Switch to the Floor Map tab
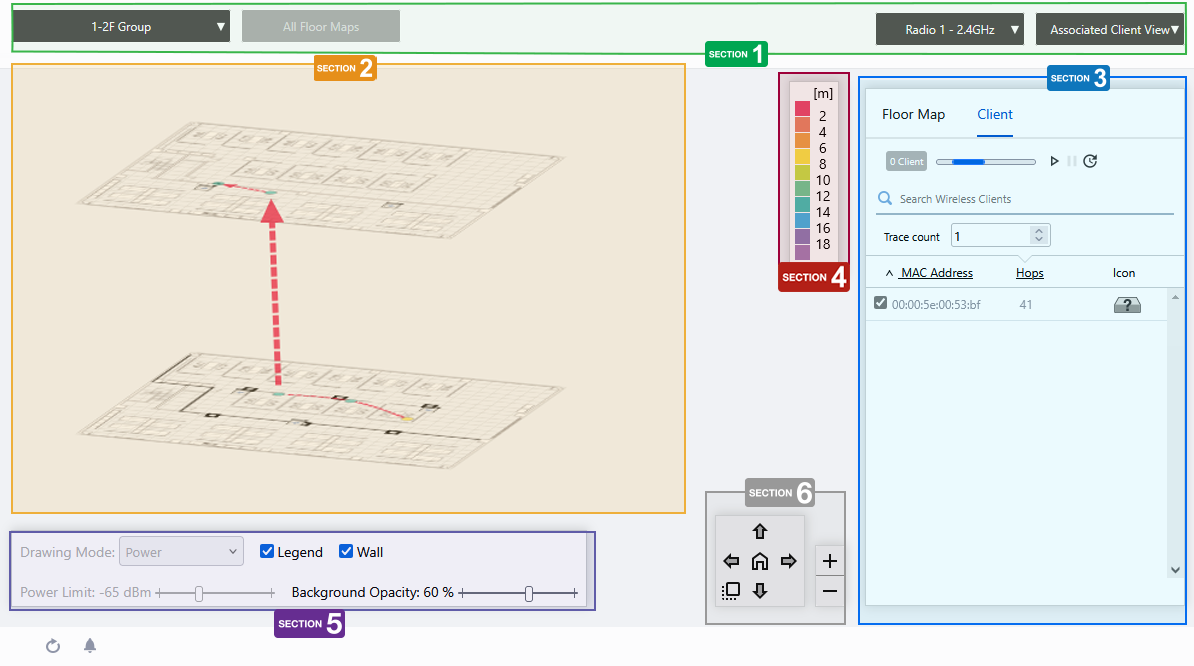Image resolution: width=1194 pixels, height=666 pixels. [x=913, y=115]
